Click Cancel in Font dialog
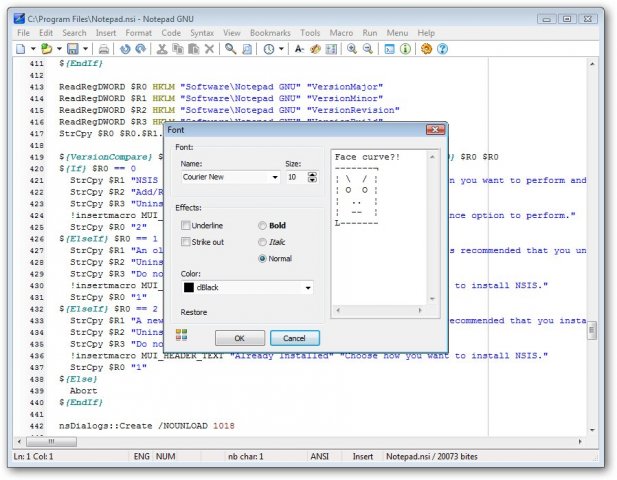 (x=294, y=338)
